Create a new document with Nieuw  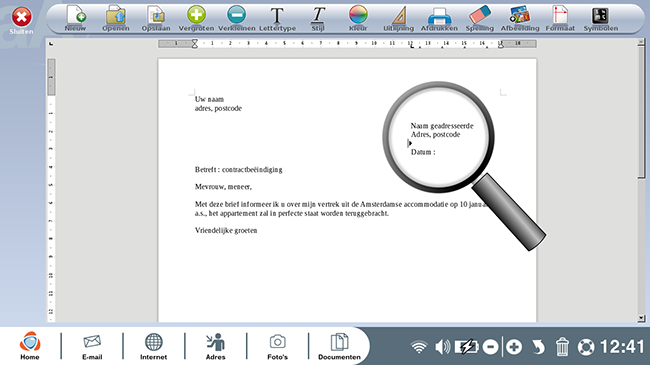(75, 18)
